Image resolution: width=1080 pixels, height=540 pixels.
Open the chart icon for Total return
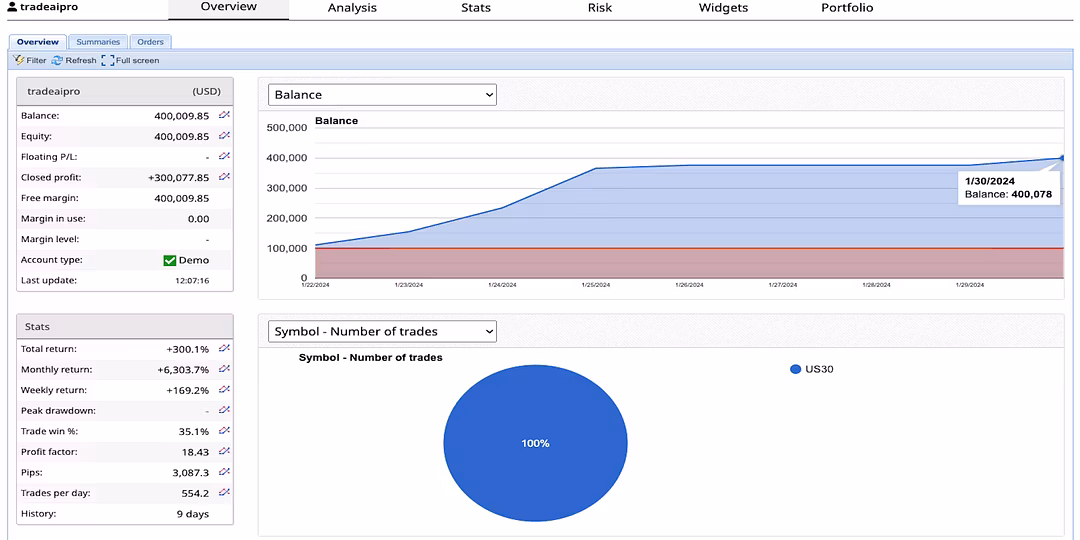tap(224, 349)
